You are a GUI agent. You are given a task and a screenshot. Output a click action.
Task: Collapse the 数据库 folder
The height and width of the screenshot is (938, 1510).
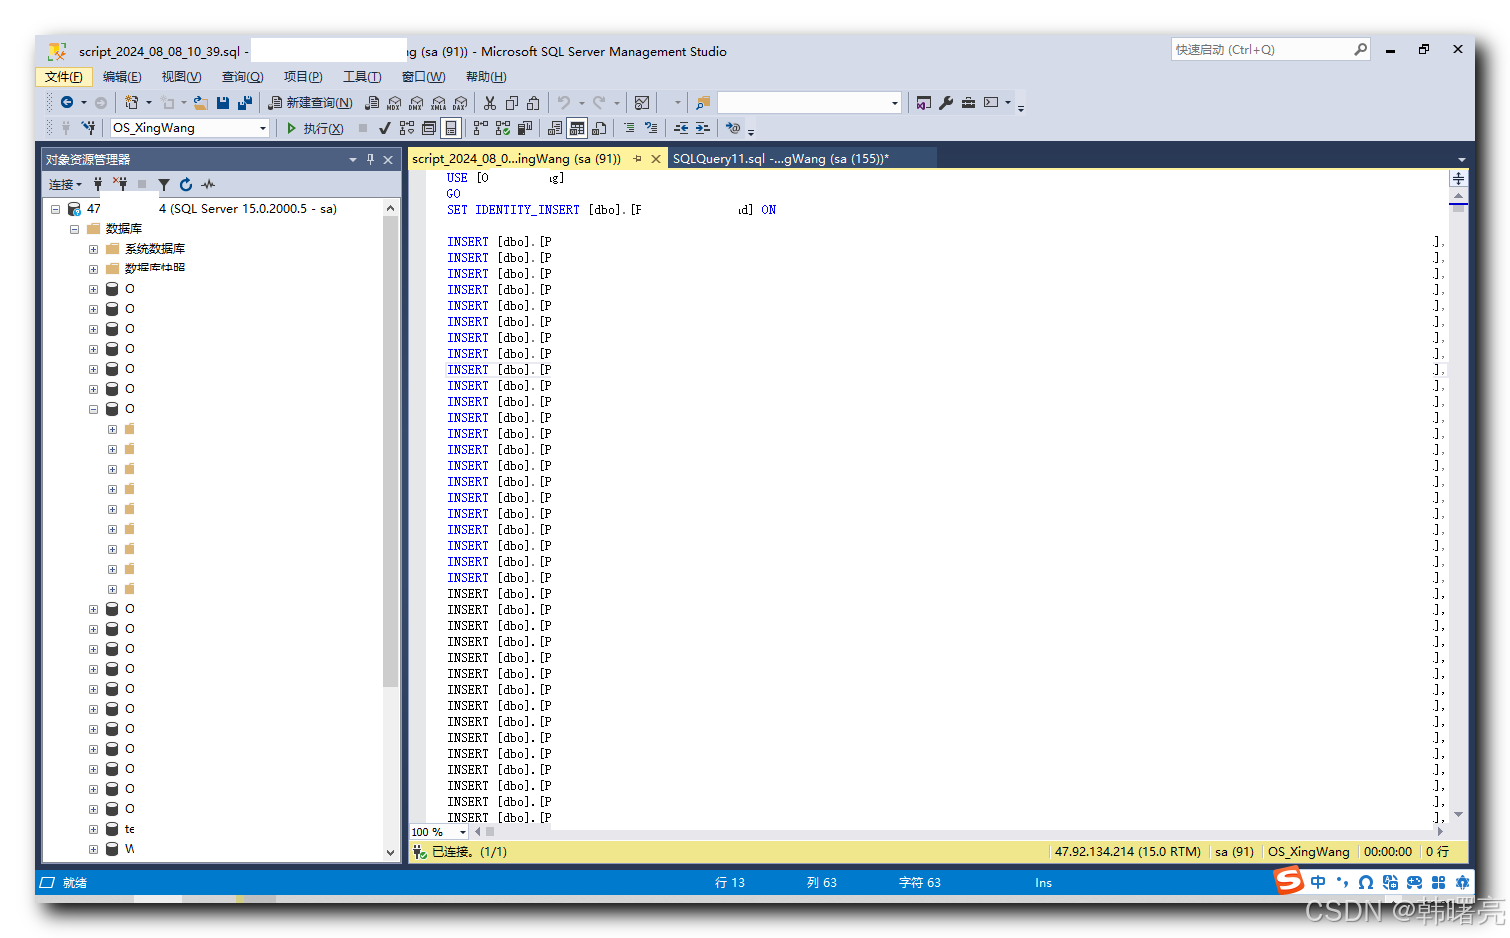[x=75, y=229]
